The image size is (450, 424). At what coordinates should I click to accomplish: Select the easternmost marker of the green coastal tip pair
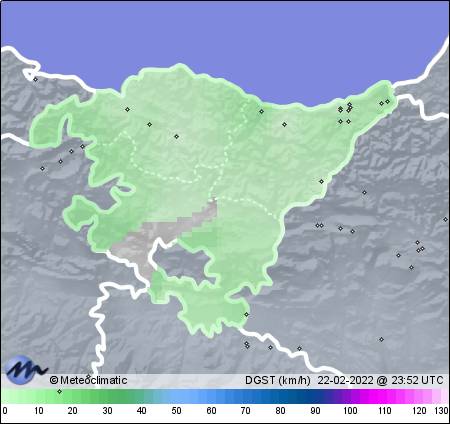[x=387, y=101]
